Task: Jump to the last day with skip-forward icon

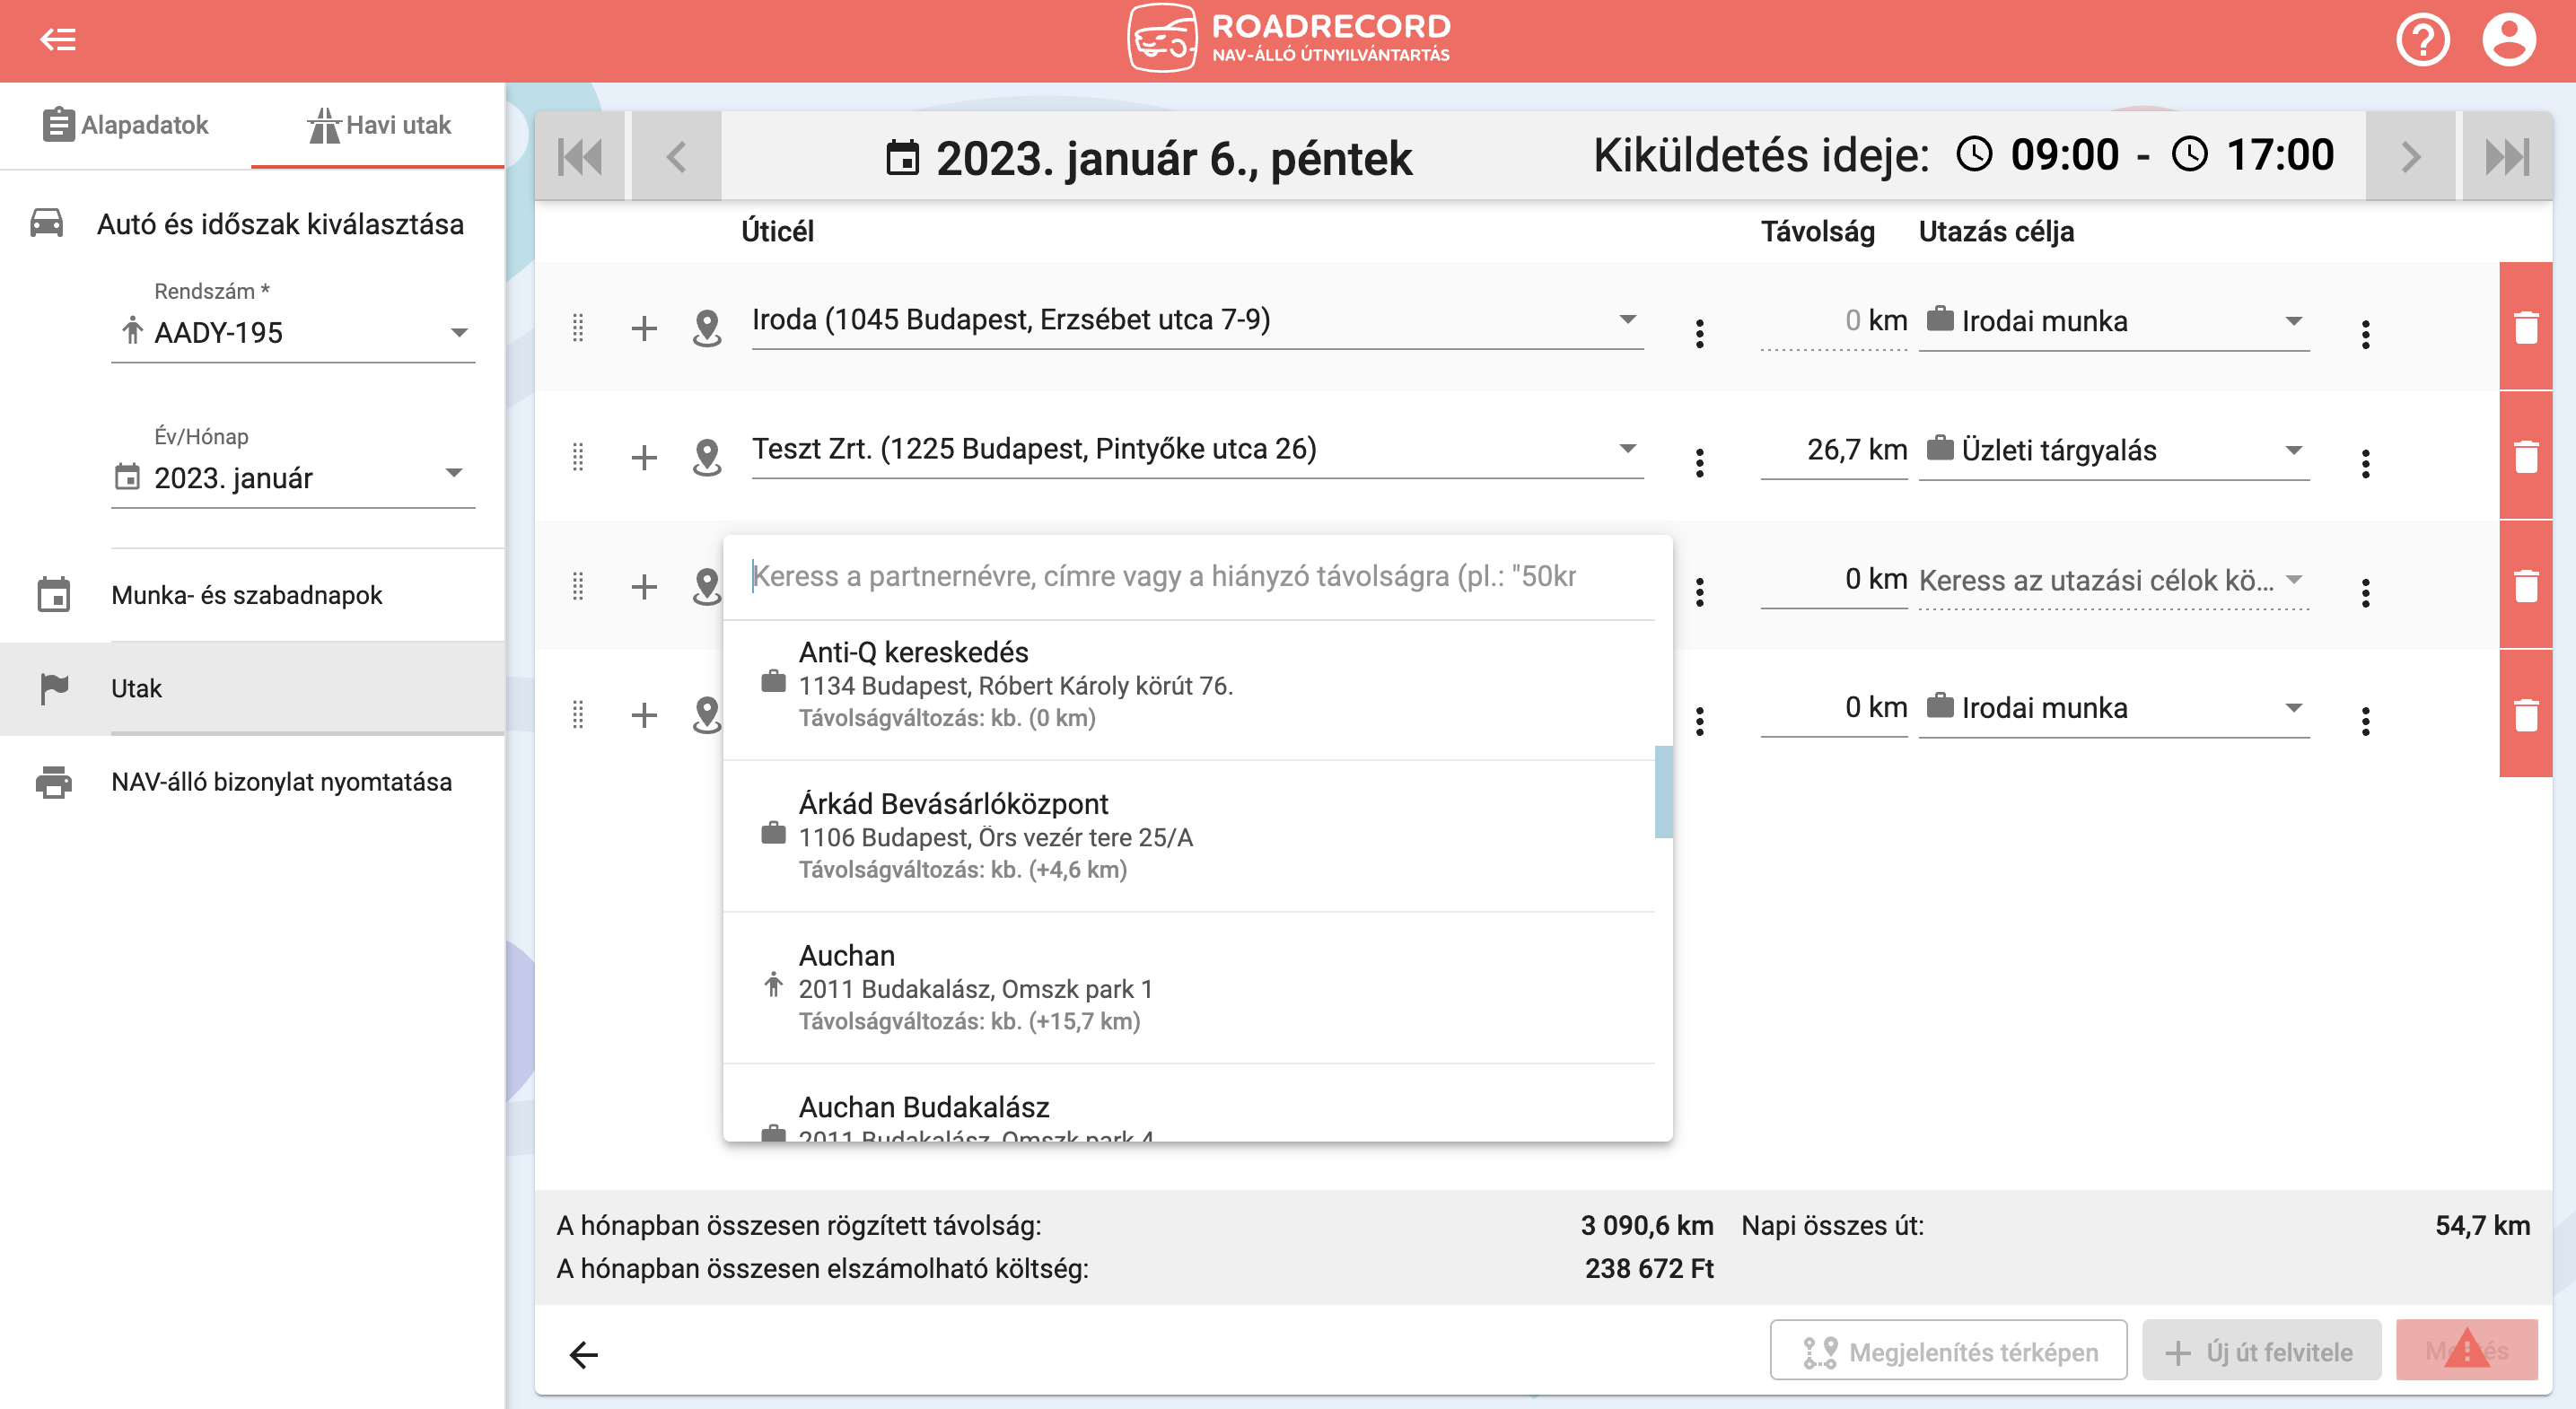Action: point(2507,157)
